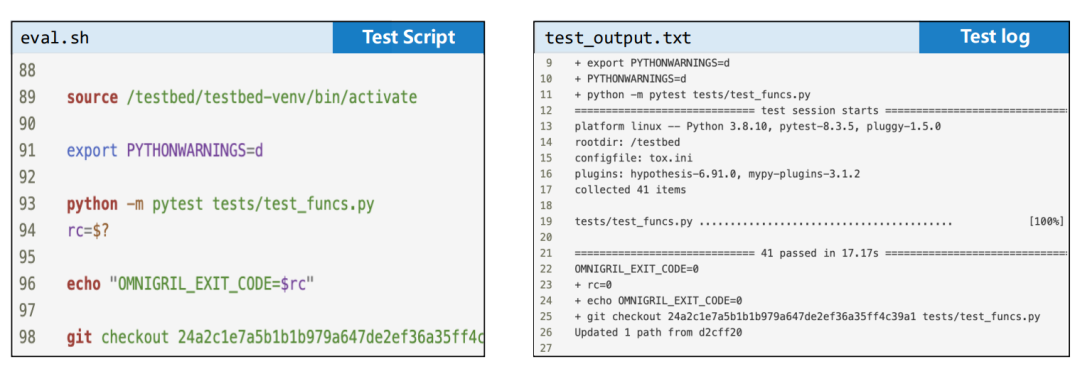Click the git checkout line in eval.sh
This screenshot has height=379, width=1080.
(276, 338)
